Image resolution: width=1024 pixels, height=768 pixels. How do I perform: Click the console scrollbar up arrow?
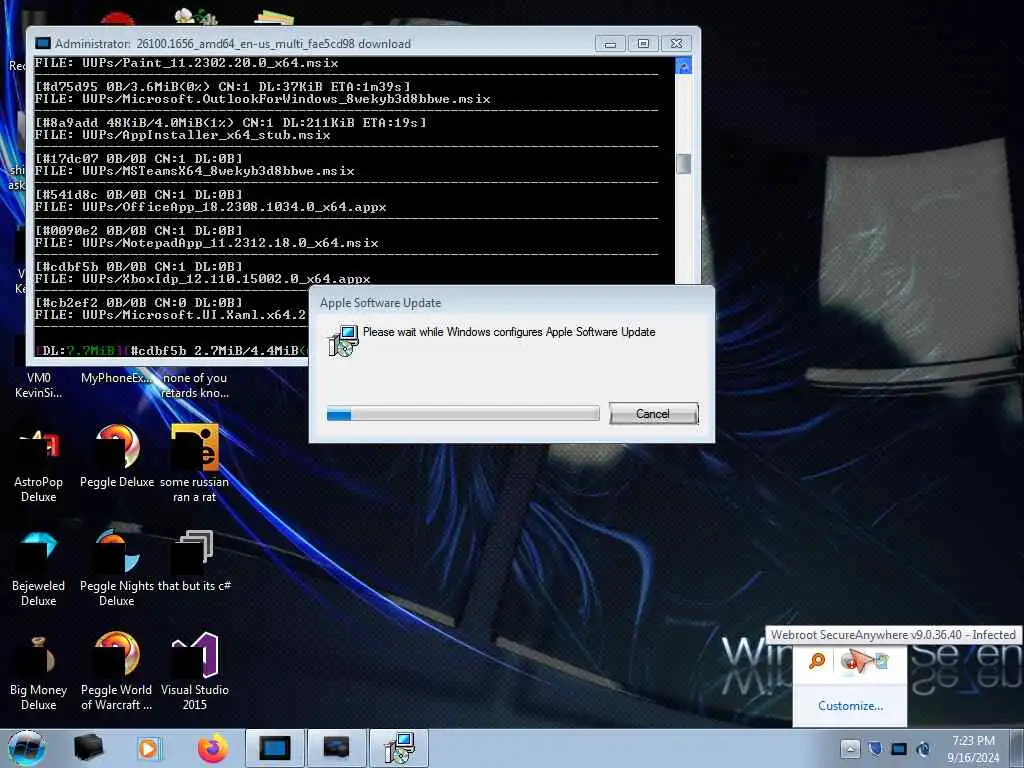coord(683,65)
